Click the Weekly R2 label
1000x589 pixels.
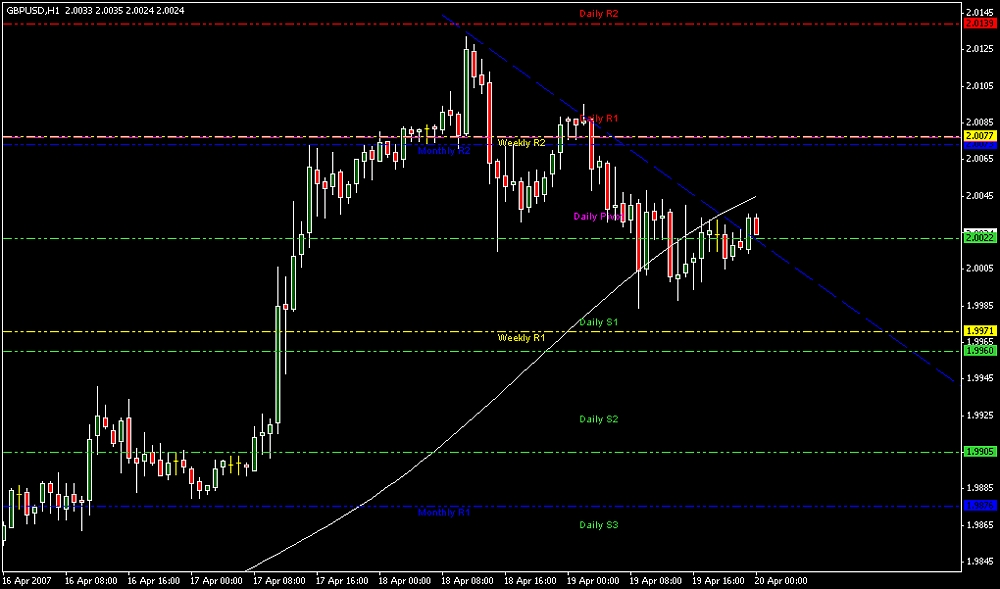(x=522, y=143)
